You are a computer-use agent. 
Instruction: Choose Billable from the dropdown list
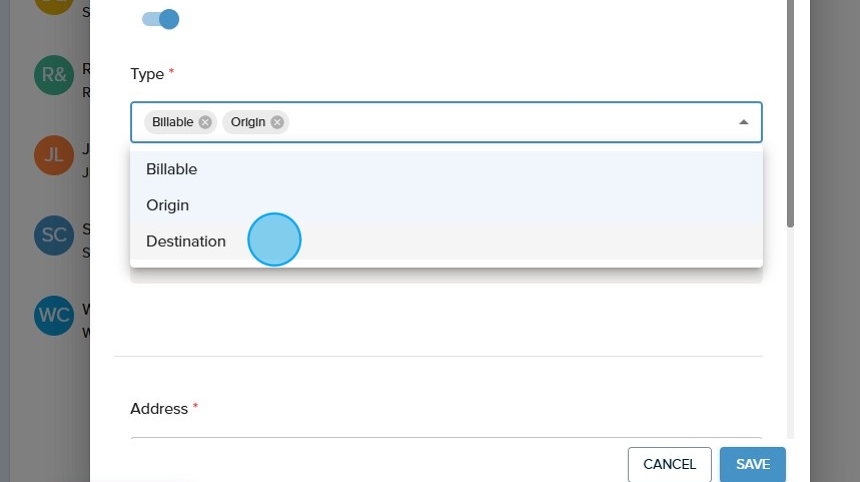[x=172, y=169]
